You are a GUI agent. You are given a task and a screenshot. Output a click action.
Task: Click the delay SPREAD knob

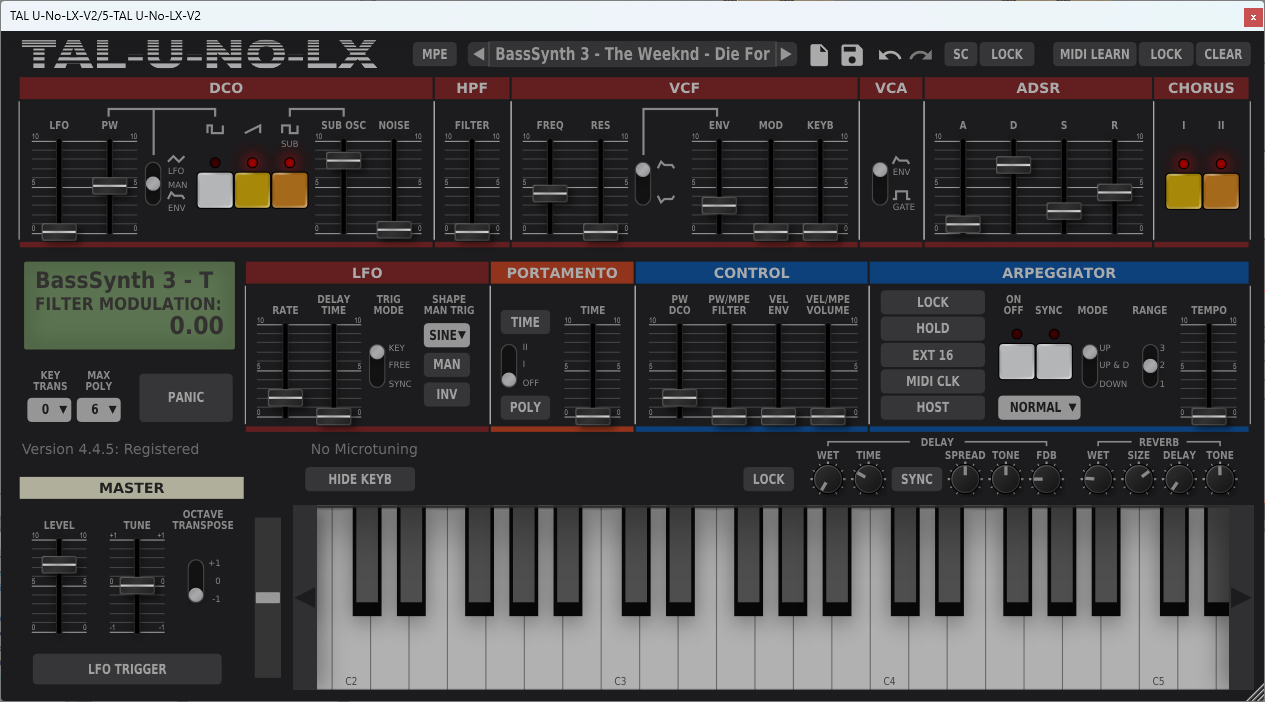(965, 481)
